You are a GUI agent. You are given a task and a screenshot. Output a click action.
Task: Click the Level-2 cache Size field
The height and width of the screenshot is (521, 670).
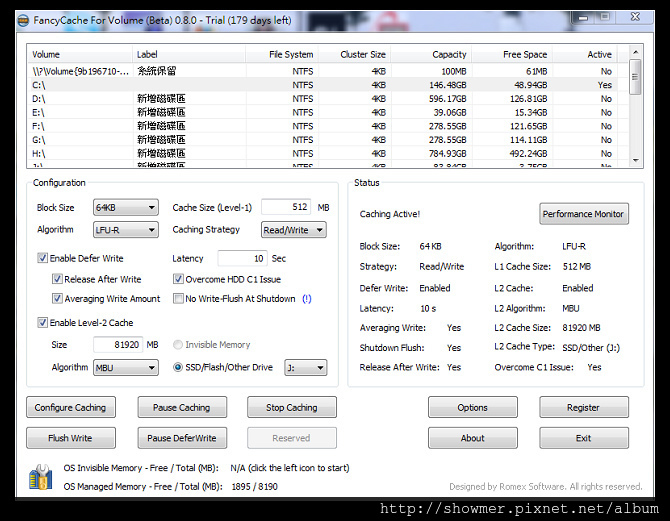tap(118, 344)
